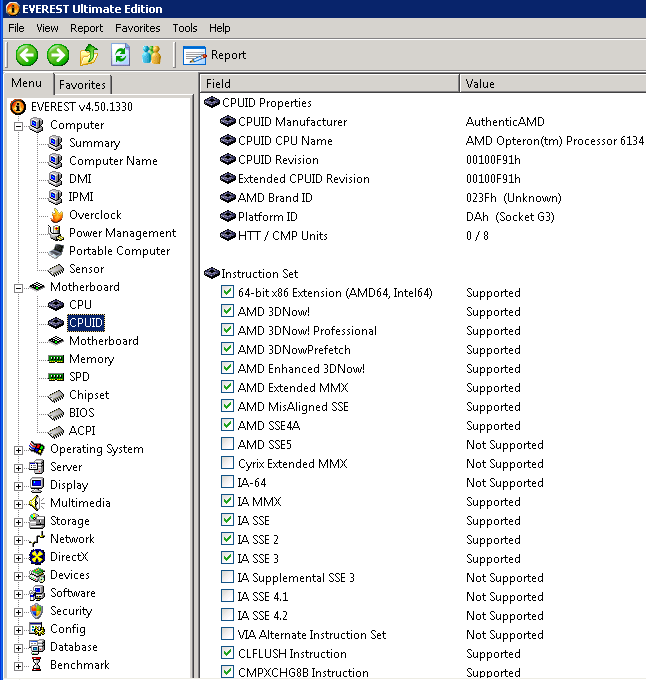Open the Tools menu
The width and height of the screenshot is (646, 680).
click(185, 28)
